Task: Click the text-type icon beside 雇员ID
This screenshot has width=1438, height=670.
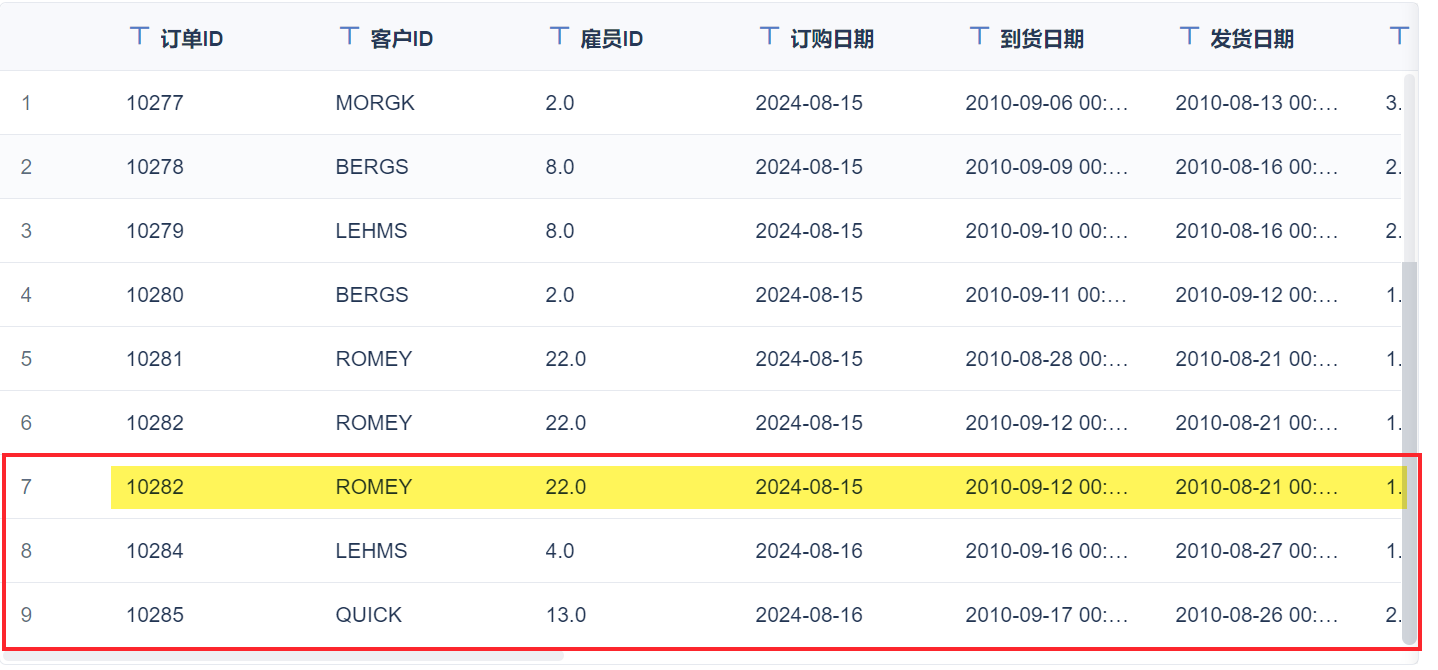Action: [x=559, y=37]
